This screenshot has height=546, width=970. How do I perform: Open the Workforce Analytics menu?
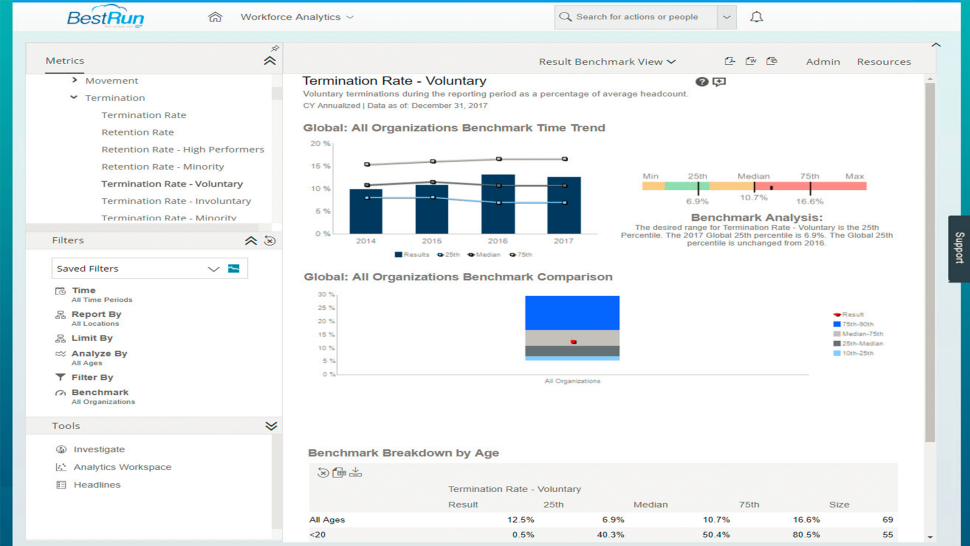pyautogui.click(x=297, y=17)
